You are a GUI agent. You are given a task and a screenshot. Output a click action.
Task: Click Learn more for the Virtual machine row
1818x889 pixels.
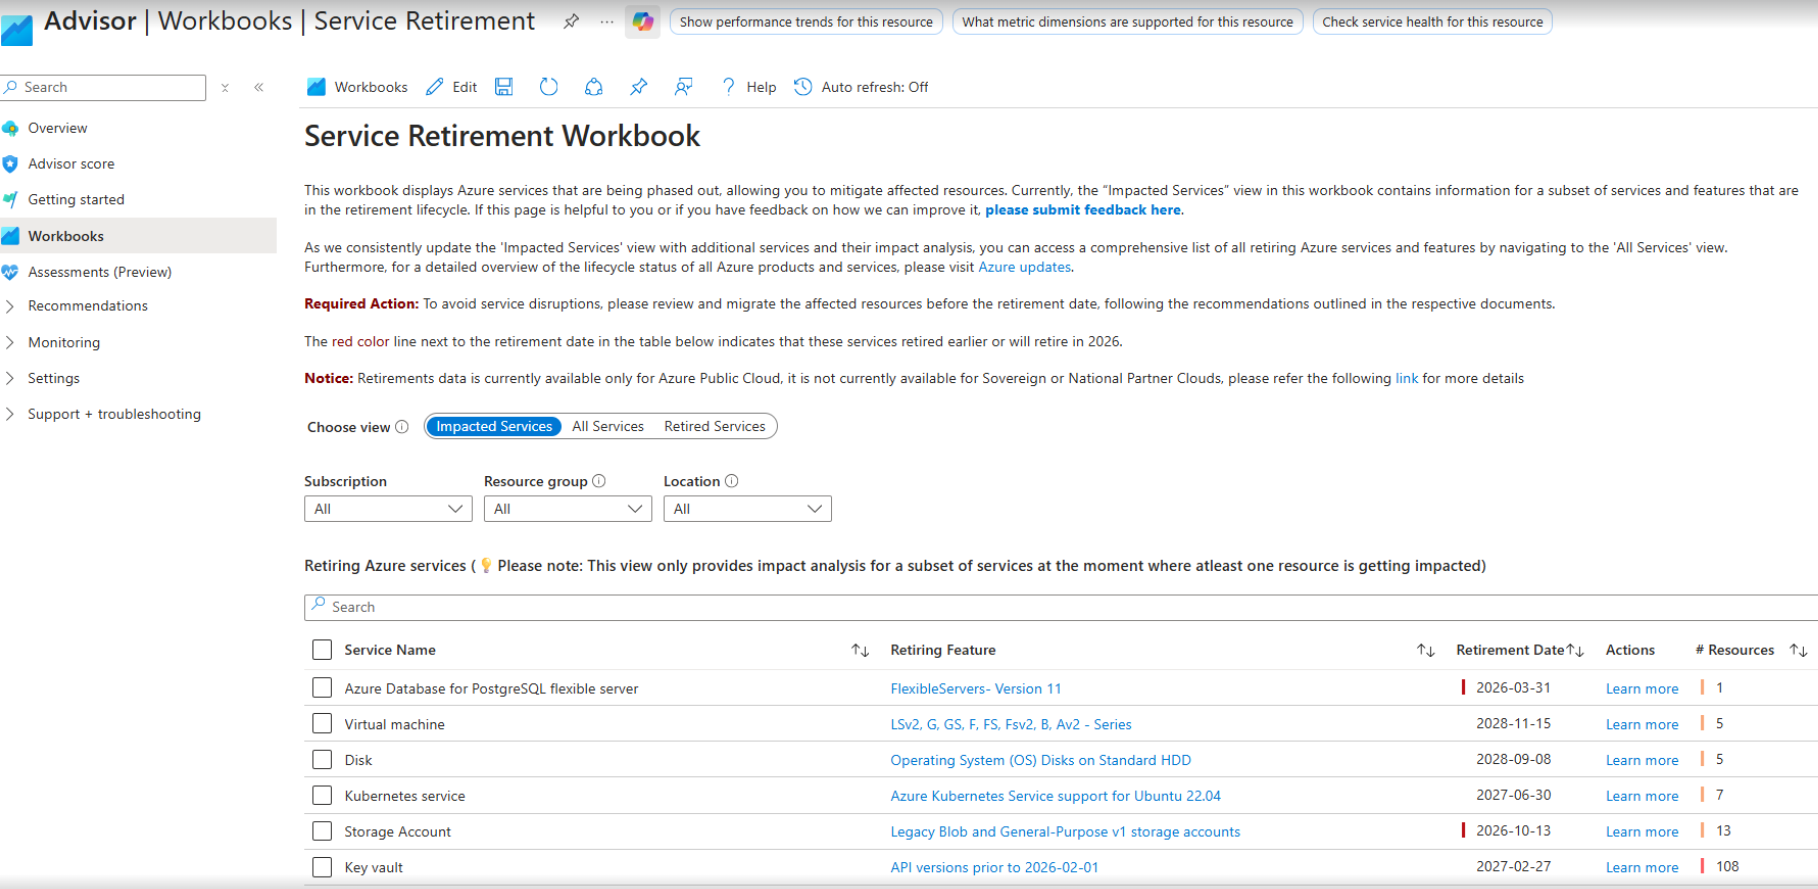pos(1642,725)
